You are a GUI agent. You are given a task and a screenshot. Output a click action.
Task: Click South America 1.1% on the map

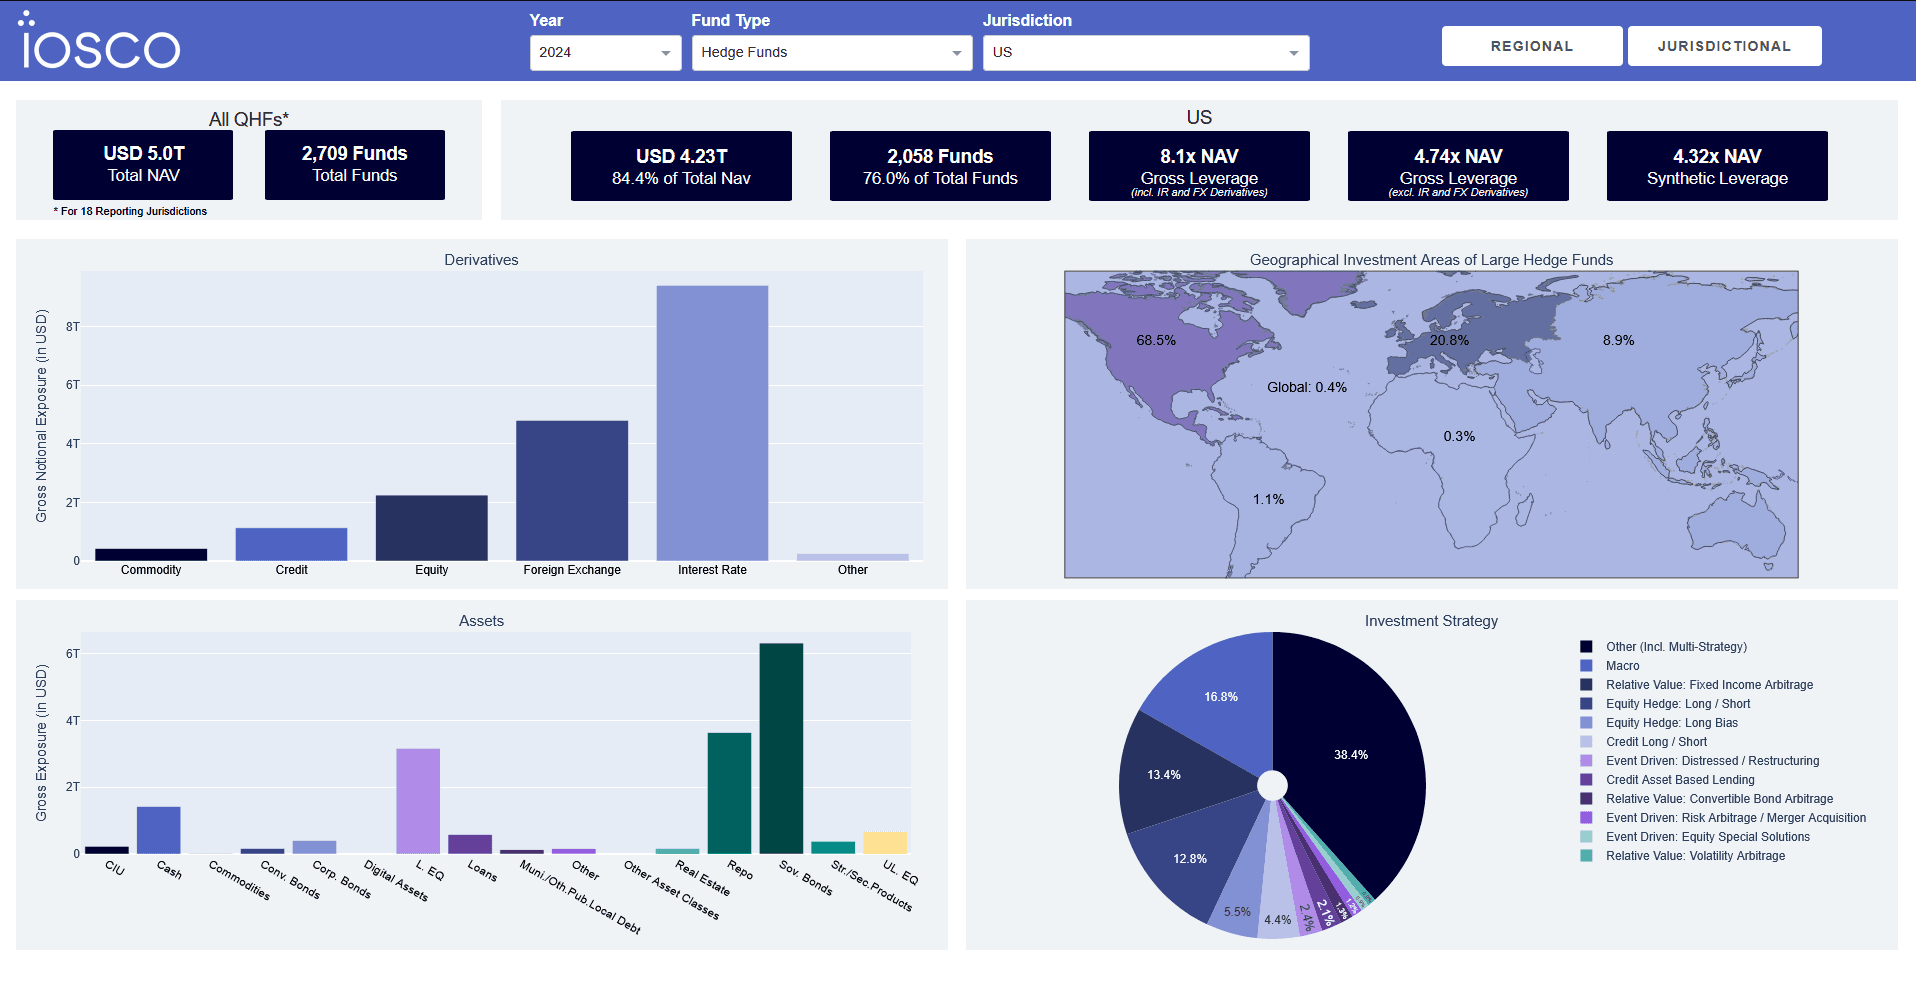1268,499
